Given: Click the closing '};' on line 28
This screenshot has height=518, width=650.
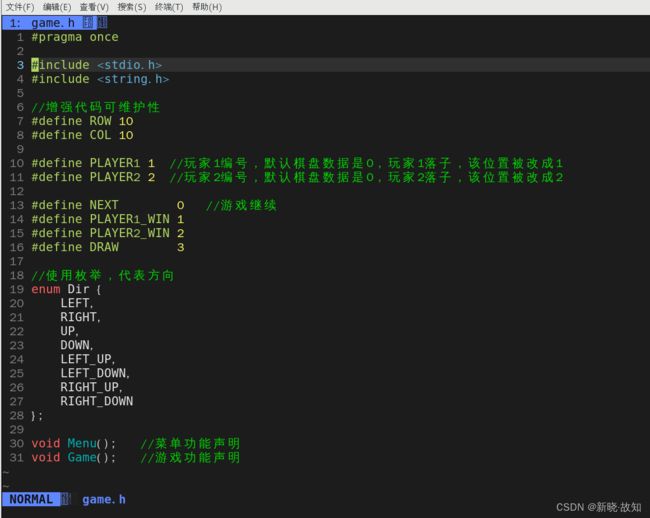Looking at the screenshot, I should 37,416.
